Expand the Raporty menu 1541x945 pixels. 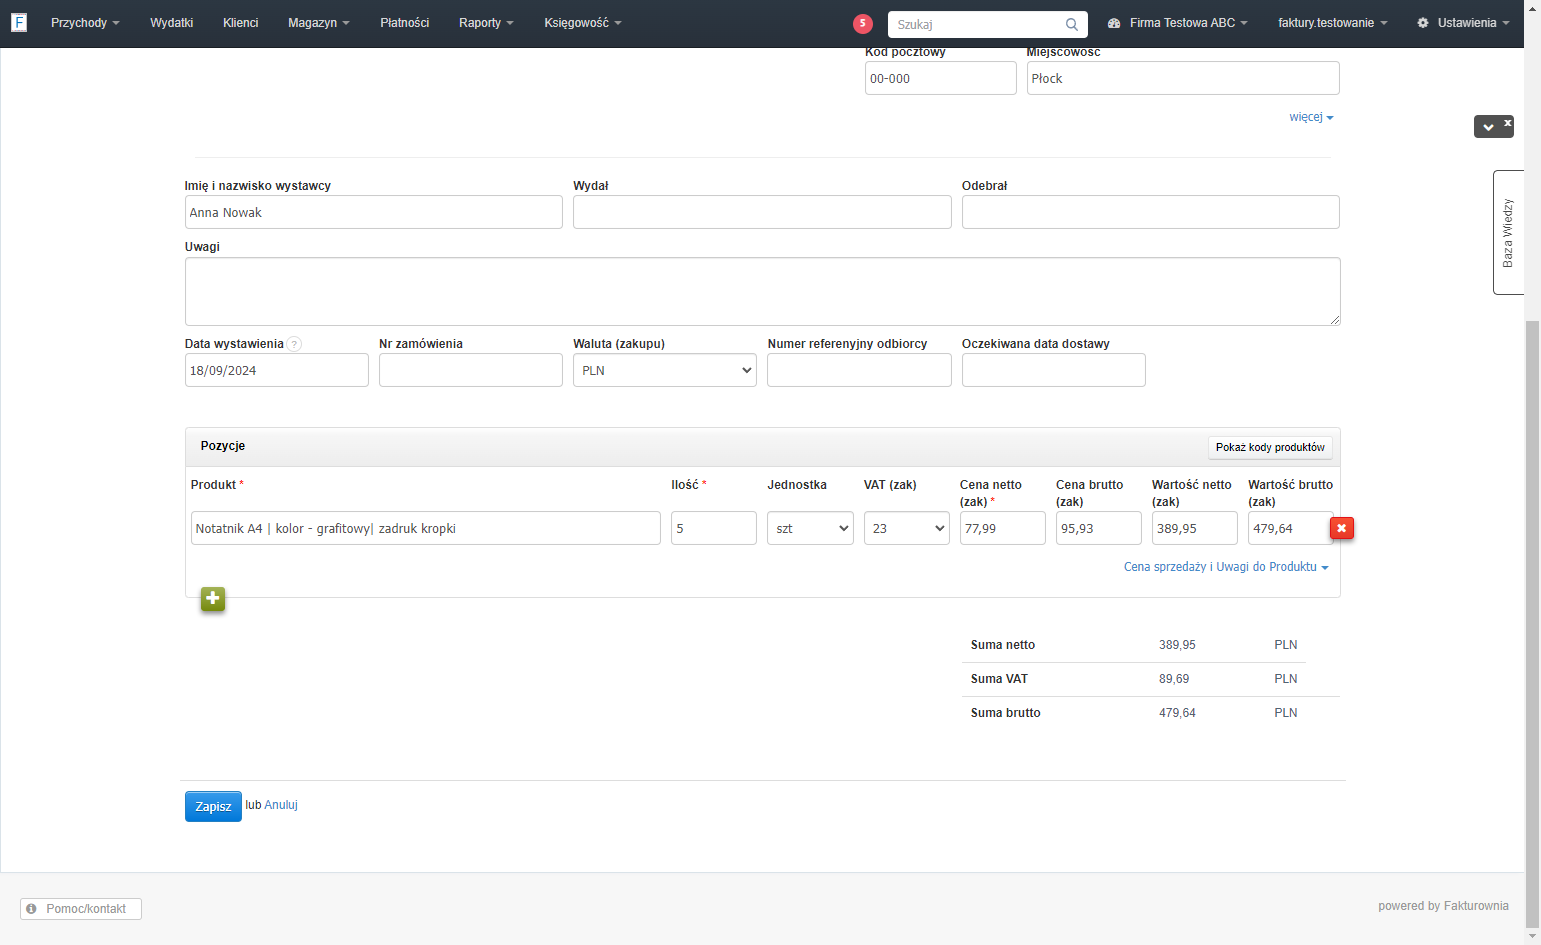pos(486,23)
